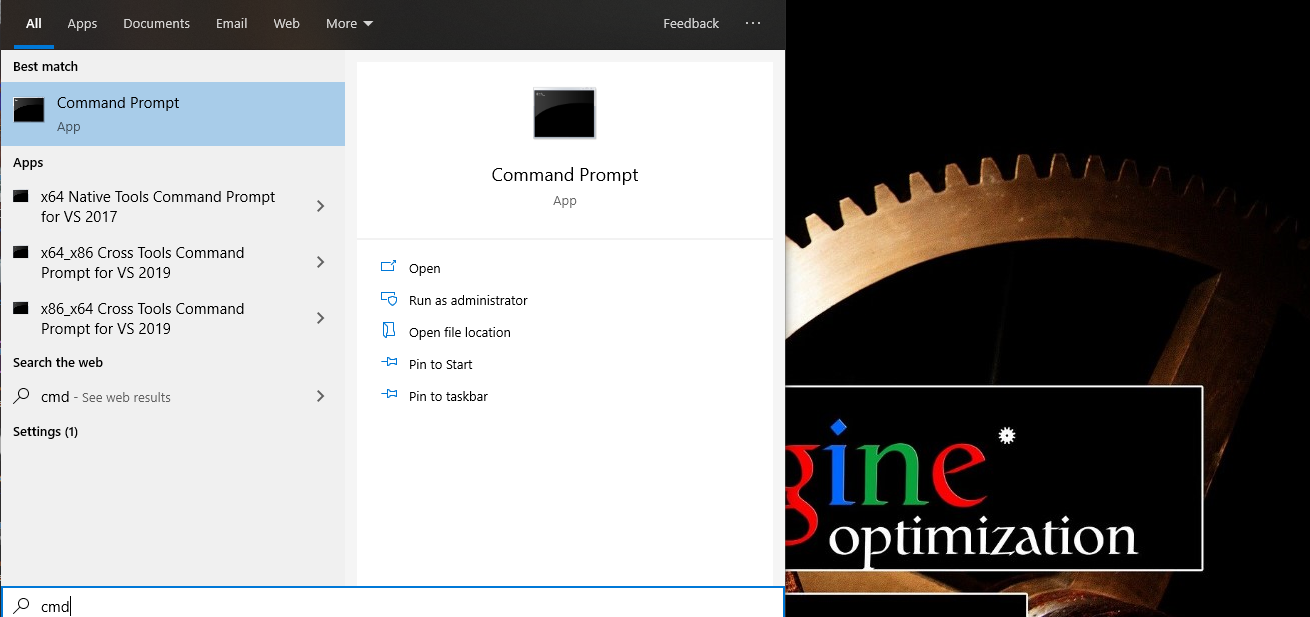The image size is (1310, 617).
Task: Choose Run as administrator
Action: click(x=468, y=300)
